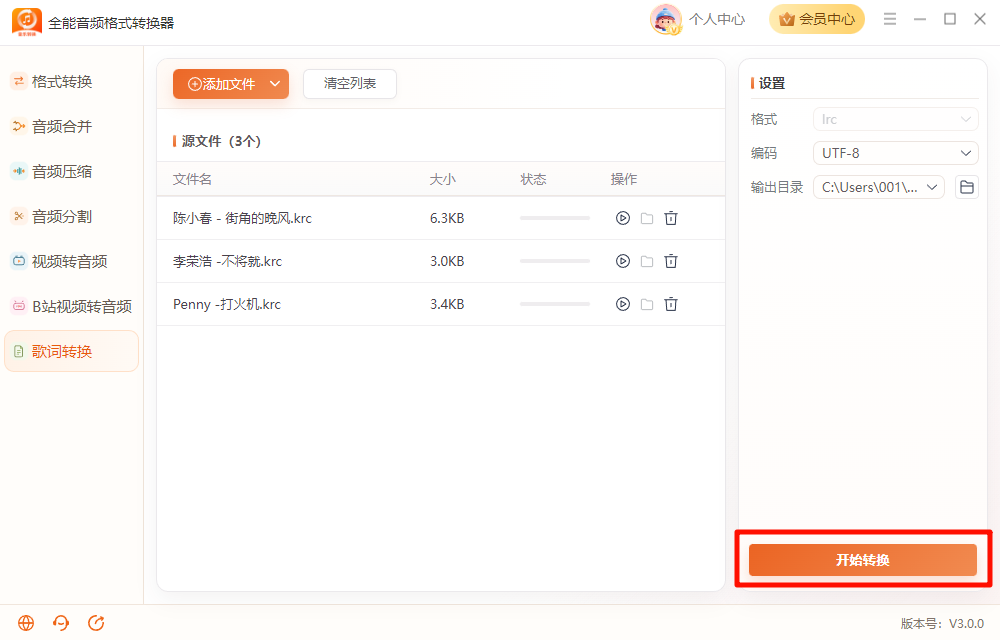Start conversion with 开始转换 button

point(863,560)
